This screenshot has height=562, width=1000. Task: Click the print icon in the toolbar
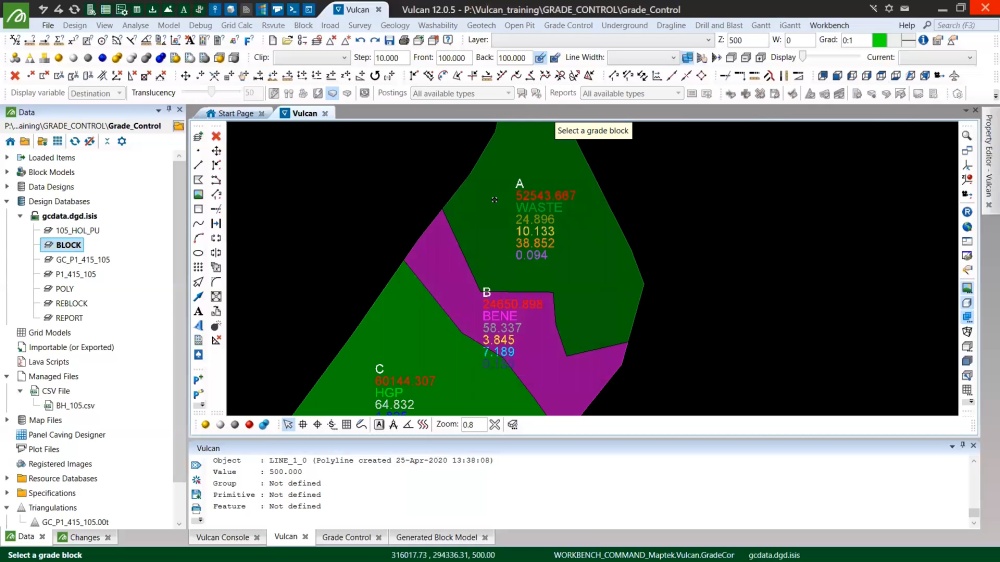[404, 40]
